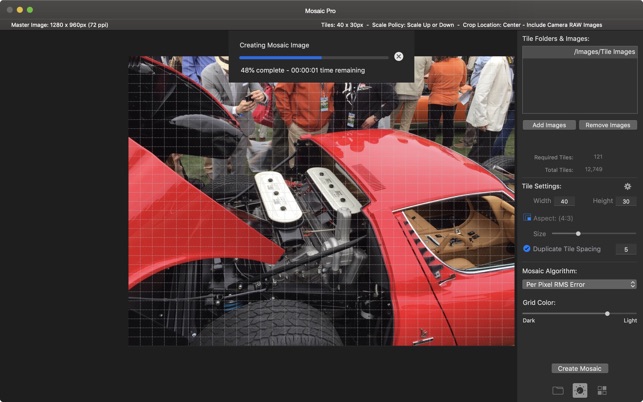
Task: Disable the Duplicate Tile Spacing checkbox
Action: click(527, 249)
